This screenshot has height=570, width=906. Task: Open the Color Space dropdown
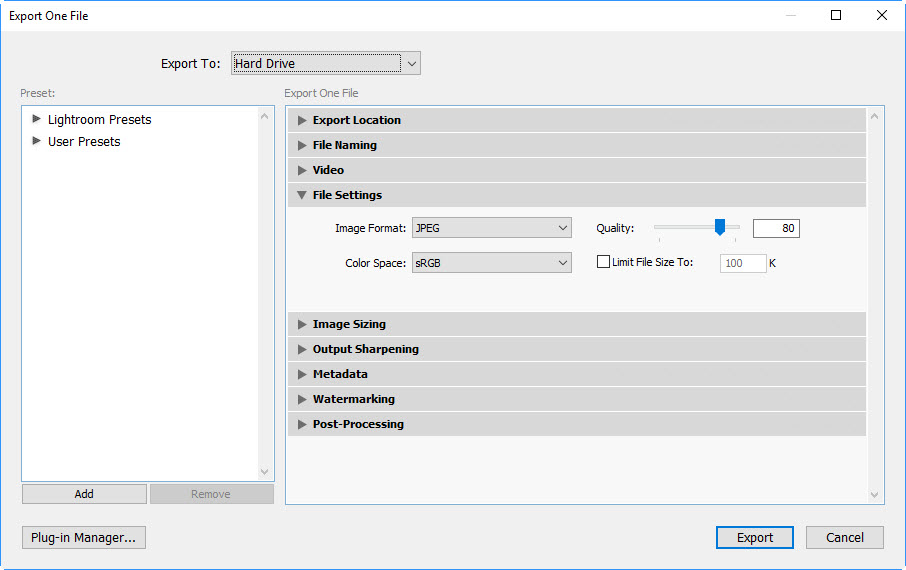492,263
